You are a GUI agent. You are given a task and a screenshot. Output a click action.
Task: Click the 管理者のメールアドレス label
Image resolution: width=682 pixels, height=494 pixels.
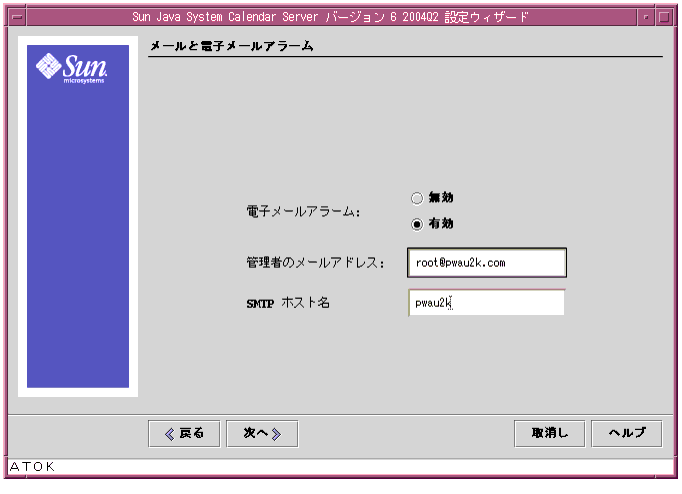pos(315,263)
